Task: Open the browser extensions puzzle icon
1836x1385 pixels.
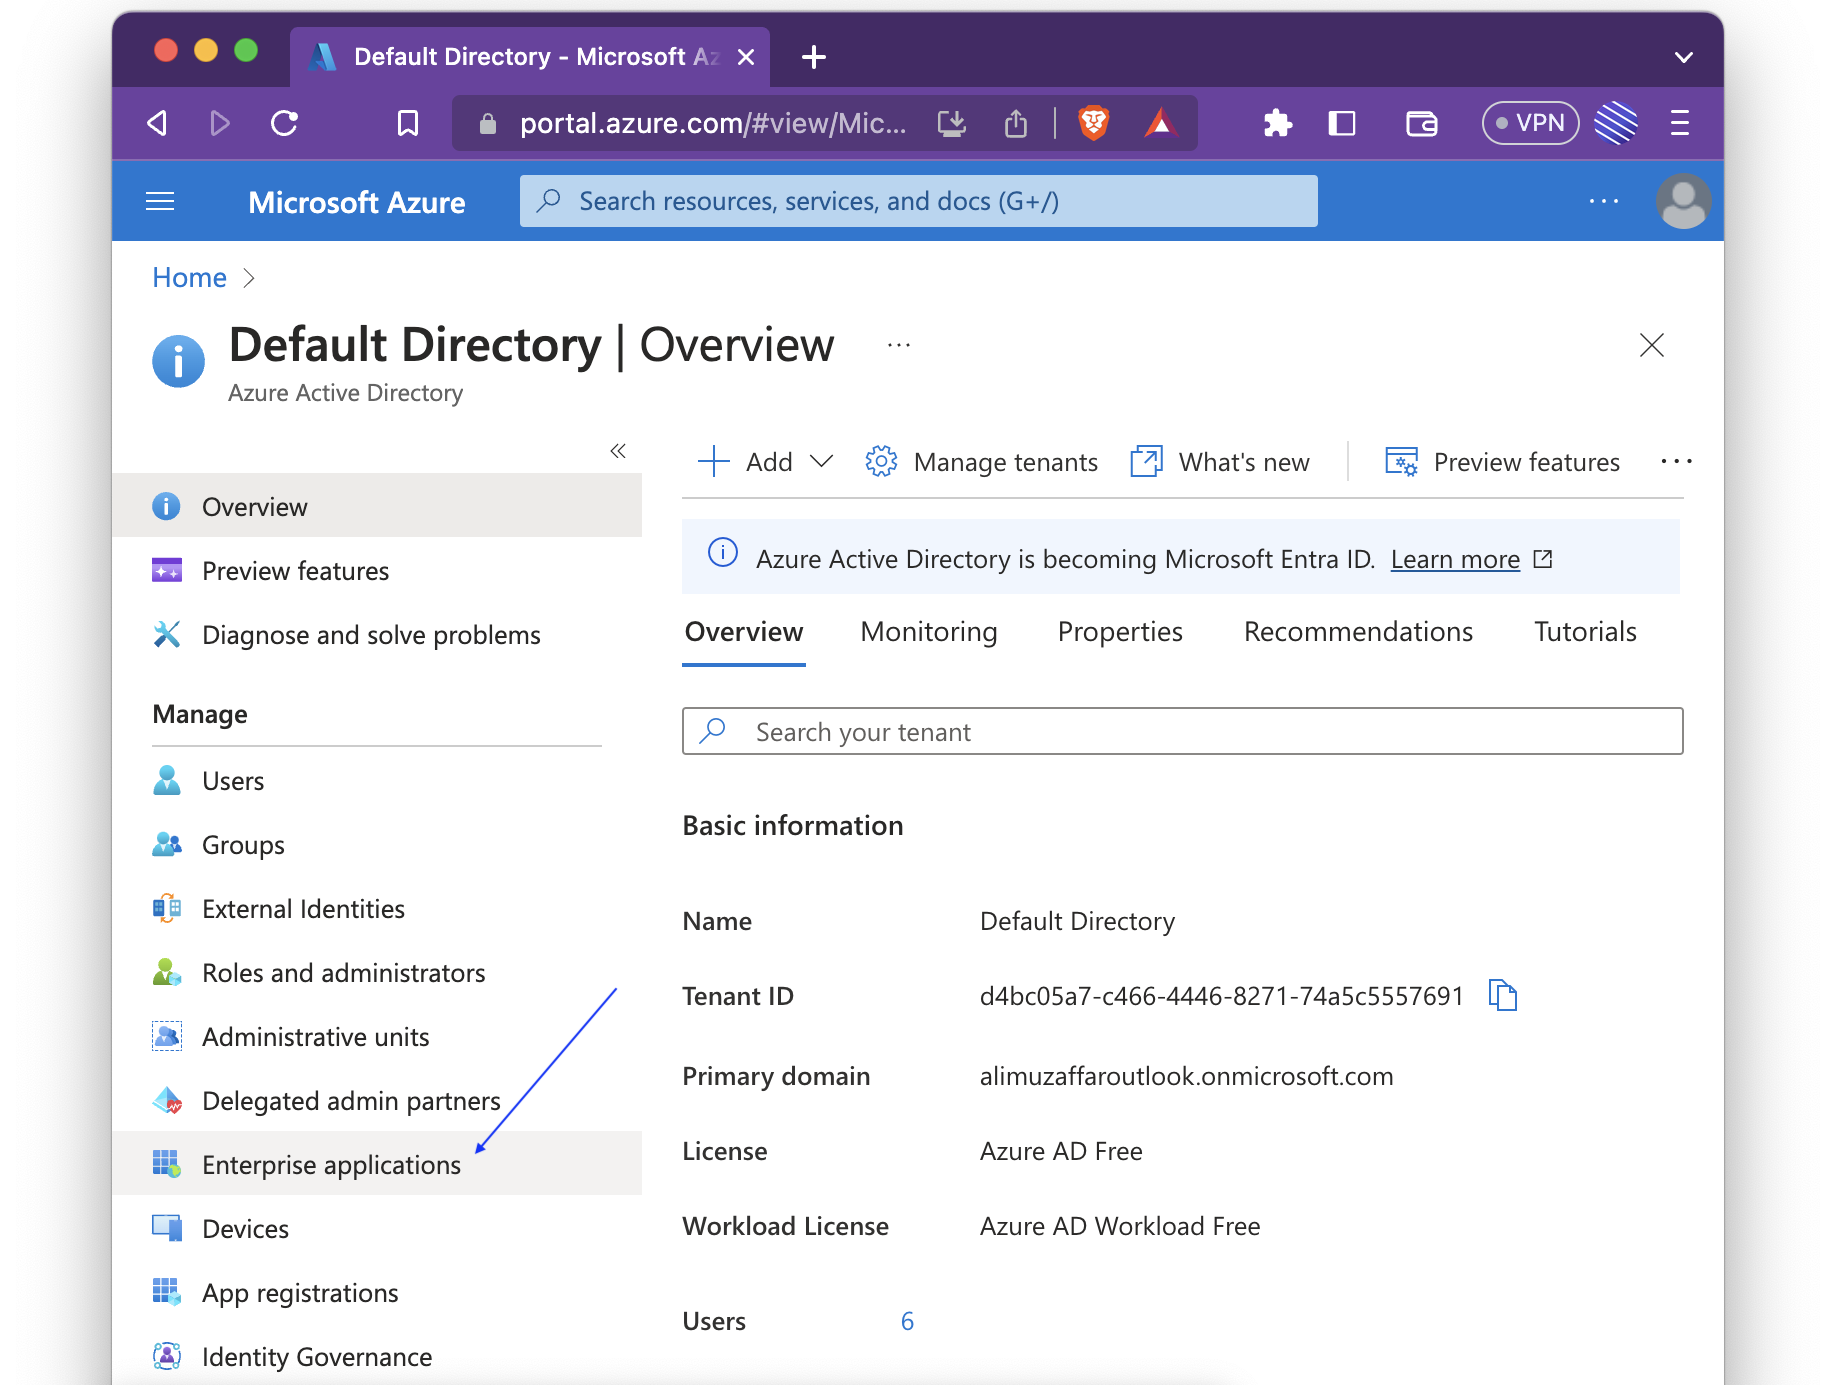Action: coord(1277,123)
